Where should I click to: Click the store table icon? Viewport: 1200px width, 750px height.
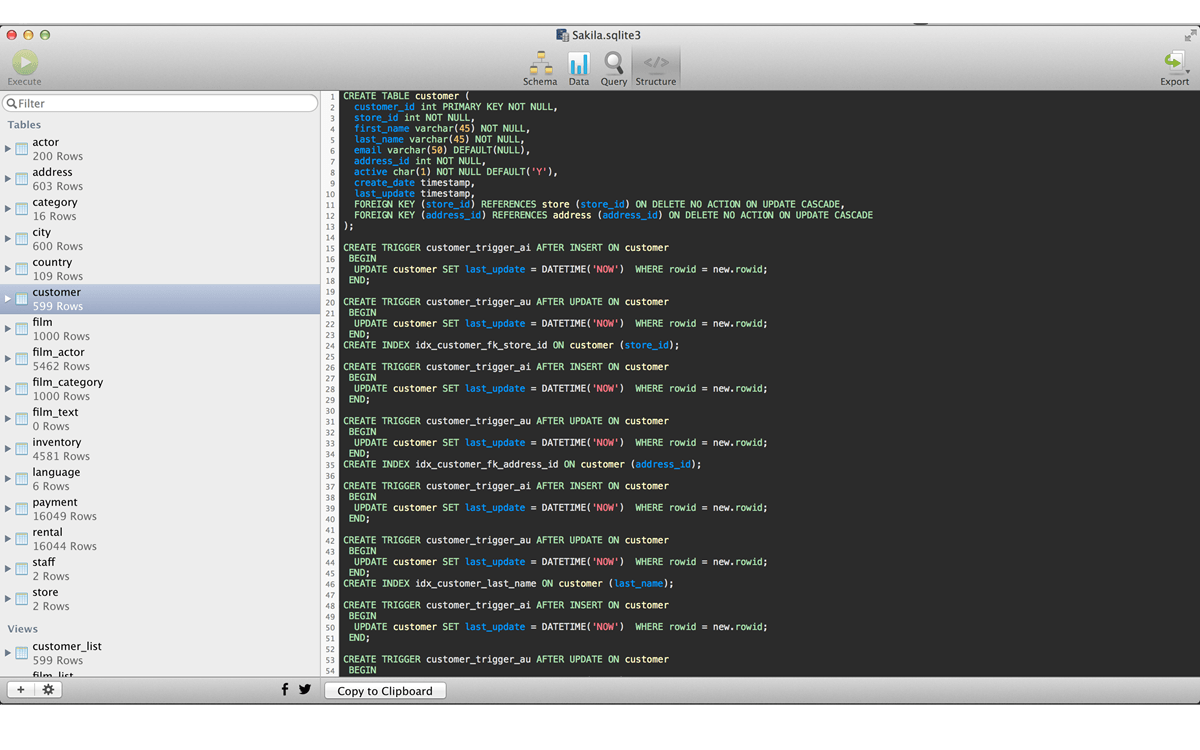[x=22, y=599]
